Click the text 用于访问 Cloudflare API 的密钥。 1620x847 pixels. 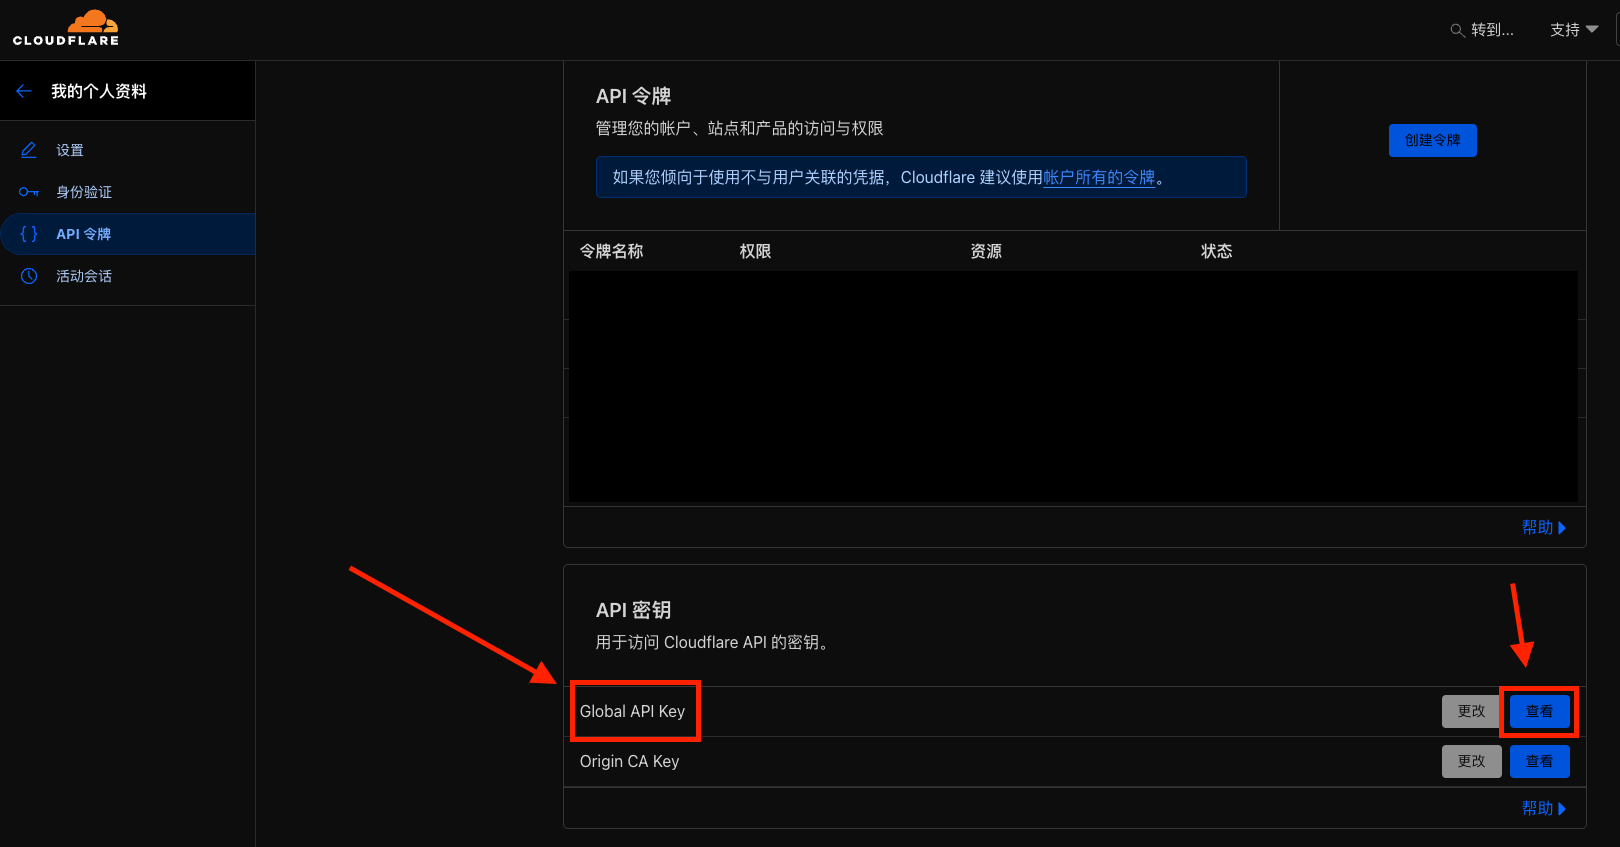click(712, 642)
